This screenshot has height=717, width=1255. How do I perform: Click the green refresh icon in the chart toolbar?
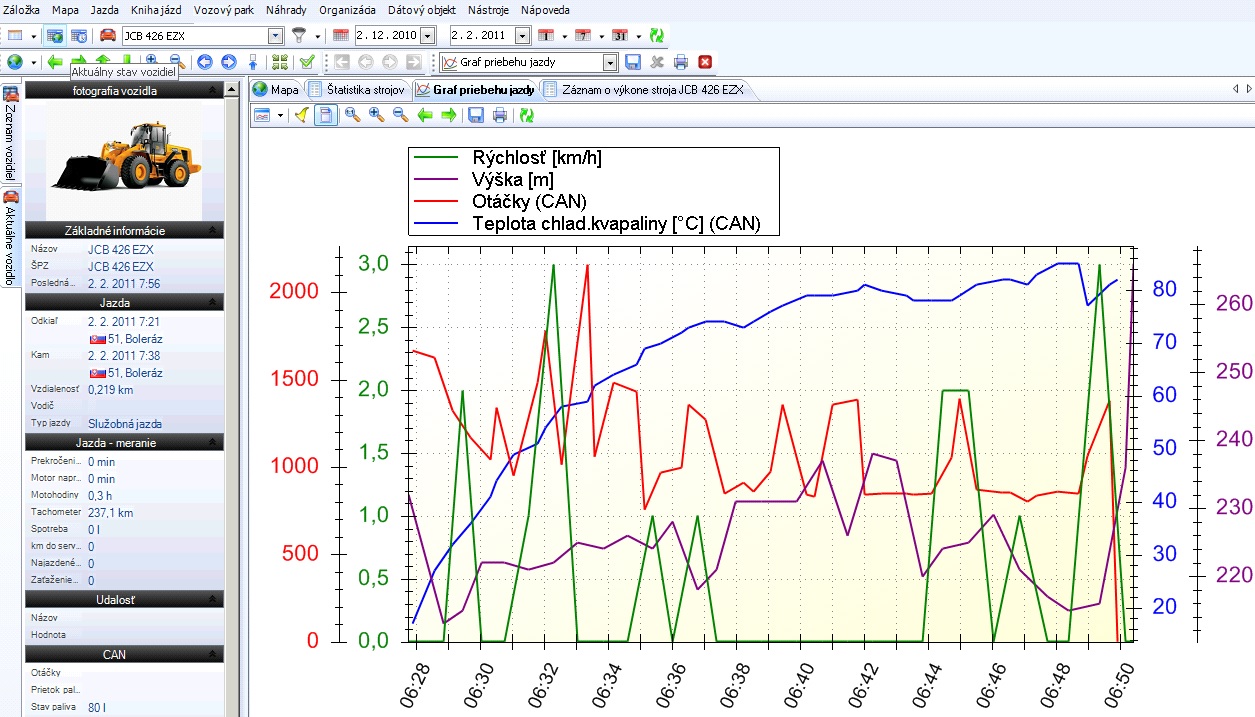pos(526,116)
